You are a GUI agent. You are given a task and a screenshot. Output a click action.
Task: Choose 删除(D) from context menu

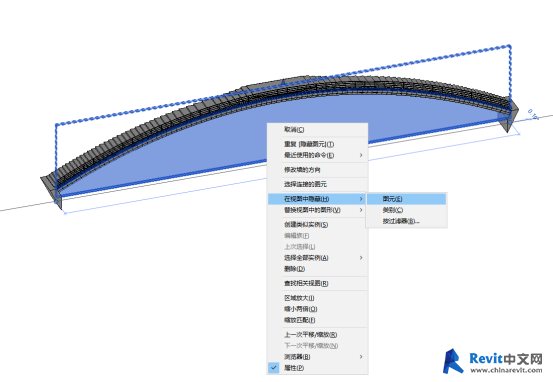[317, 269]
